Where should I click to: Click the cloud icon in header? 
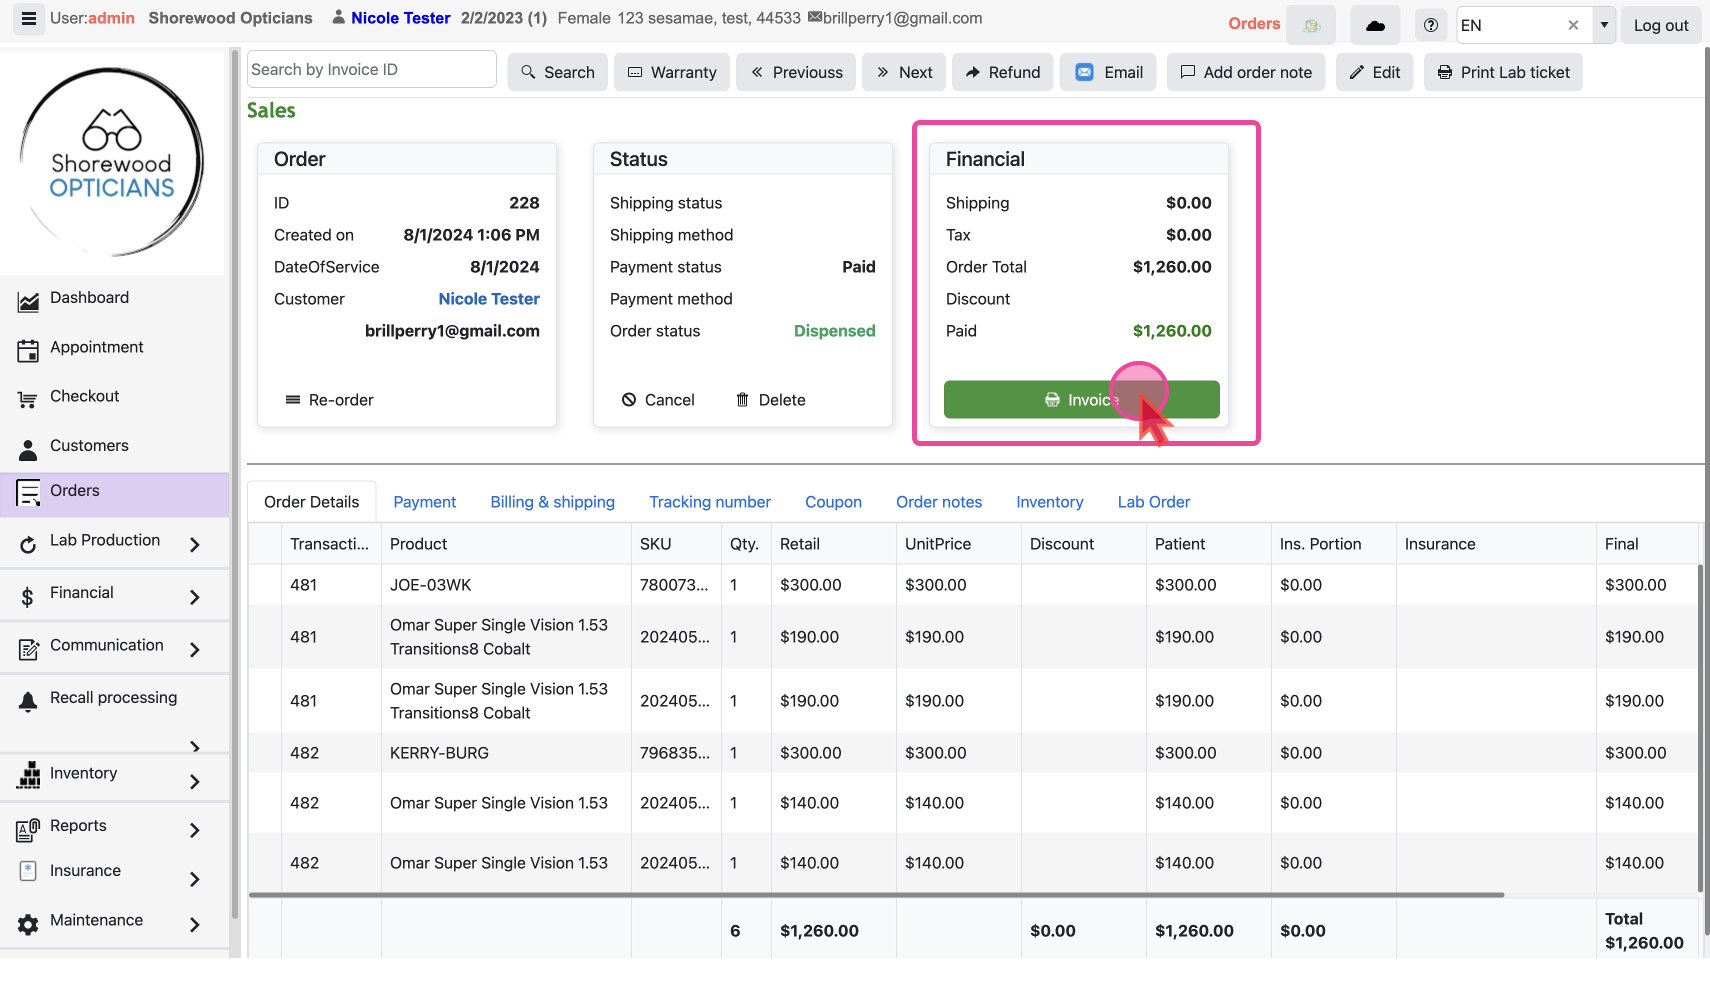[x=1375, y=25]
